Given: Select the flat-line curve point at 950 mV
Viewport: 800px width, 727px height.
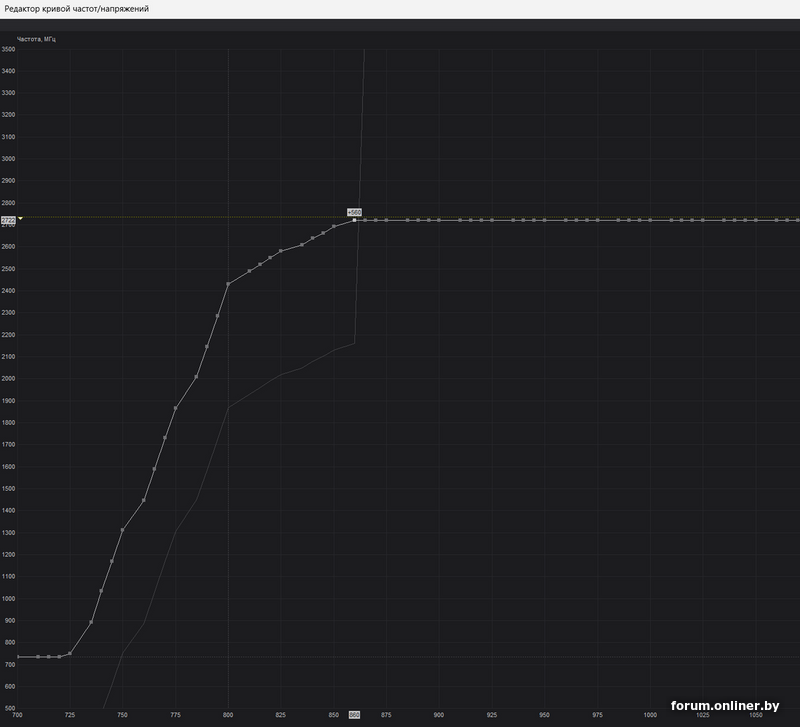Looking at the screenshot, I should pos(544,220).
